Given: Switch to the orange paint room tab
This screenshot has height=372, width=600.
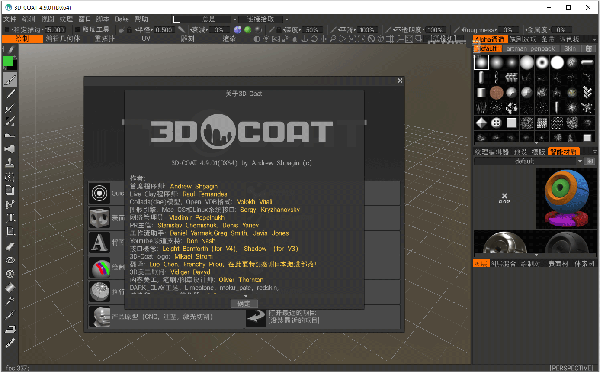Looking at the screenshot, I should (22, 39).
